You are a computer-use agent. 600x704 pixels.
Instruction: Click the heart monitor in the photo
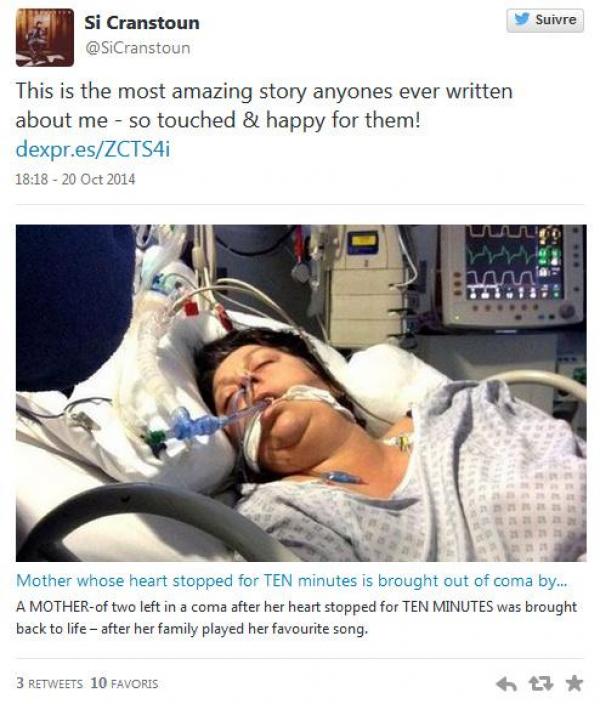[x=512, y=276]
